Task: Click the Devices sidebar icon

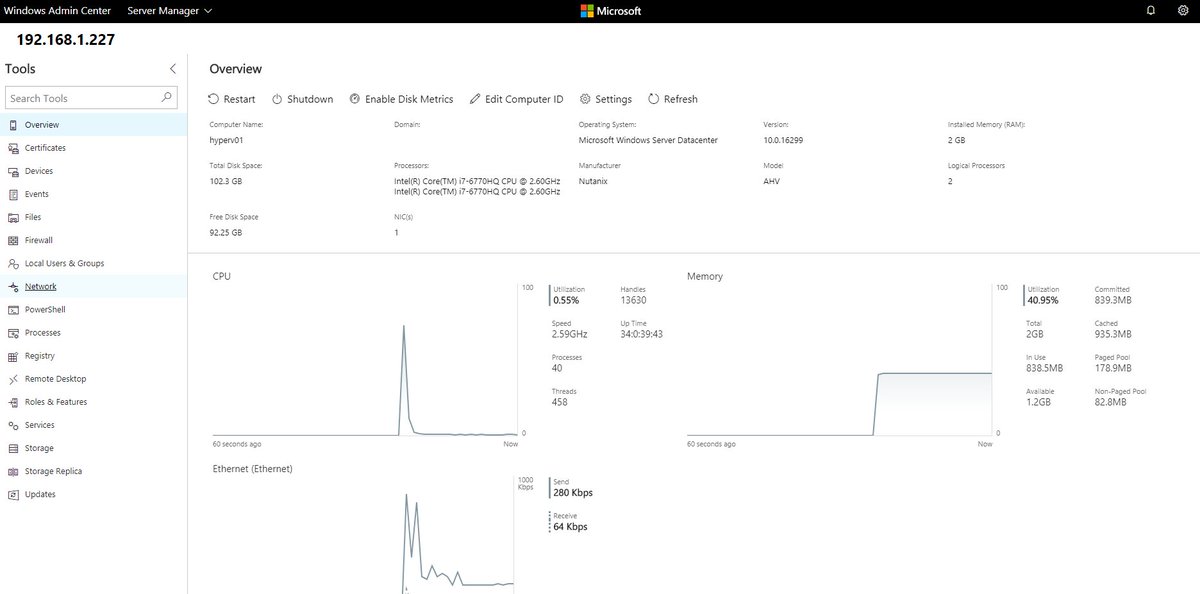Action: pyautogui.click(x=13, y=171)
